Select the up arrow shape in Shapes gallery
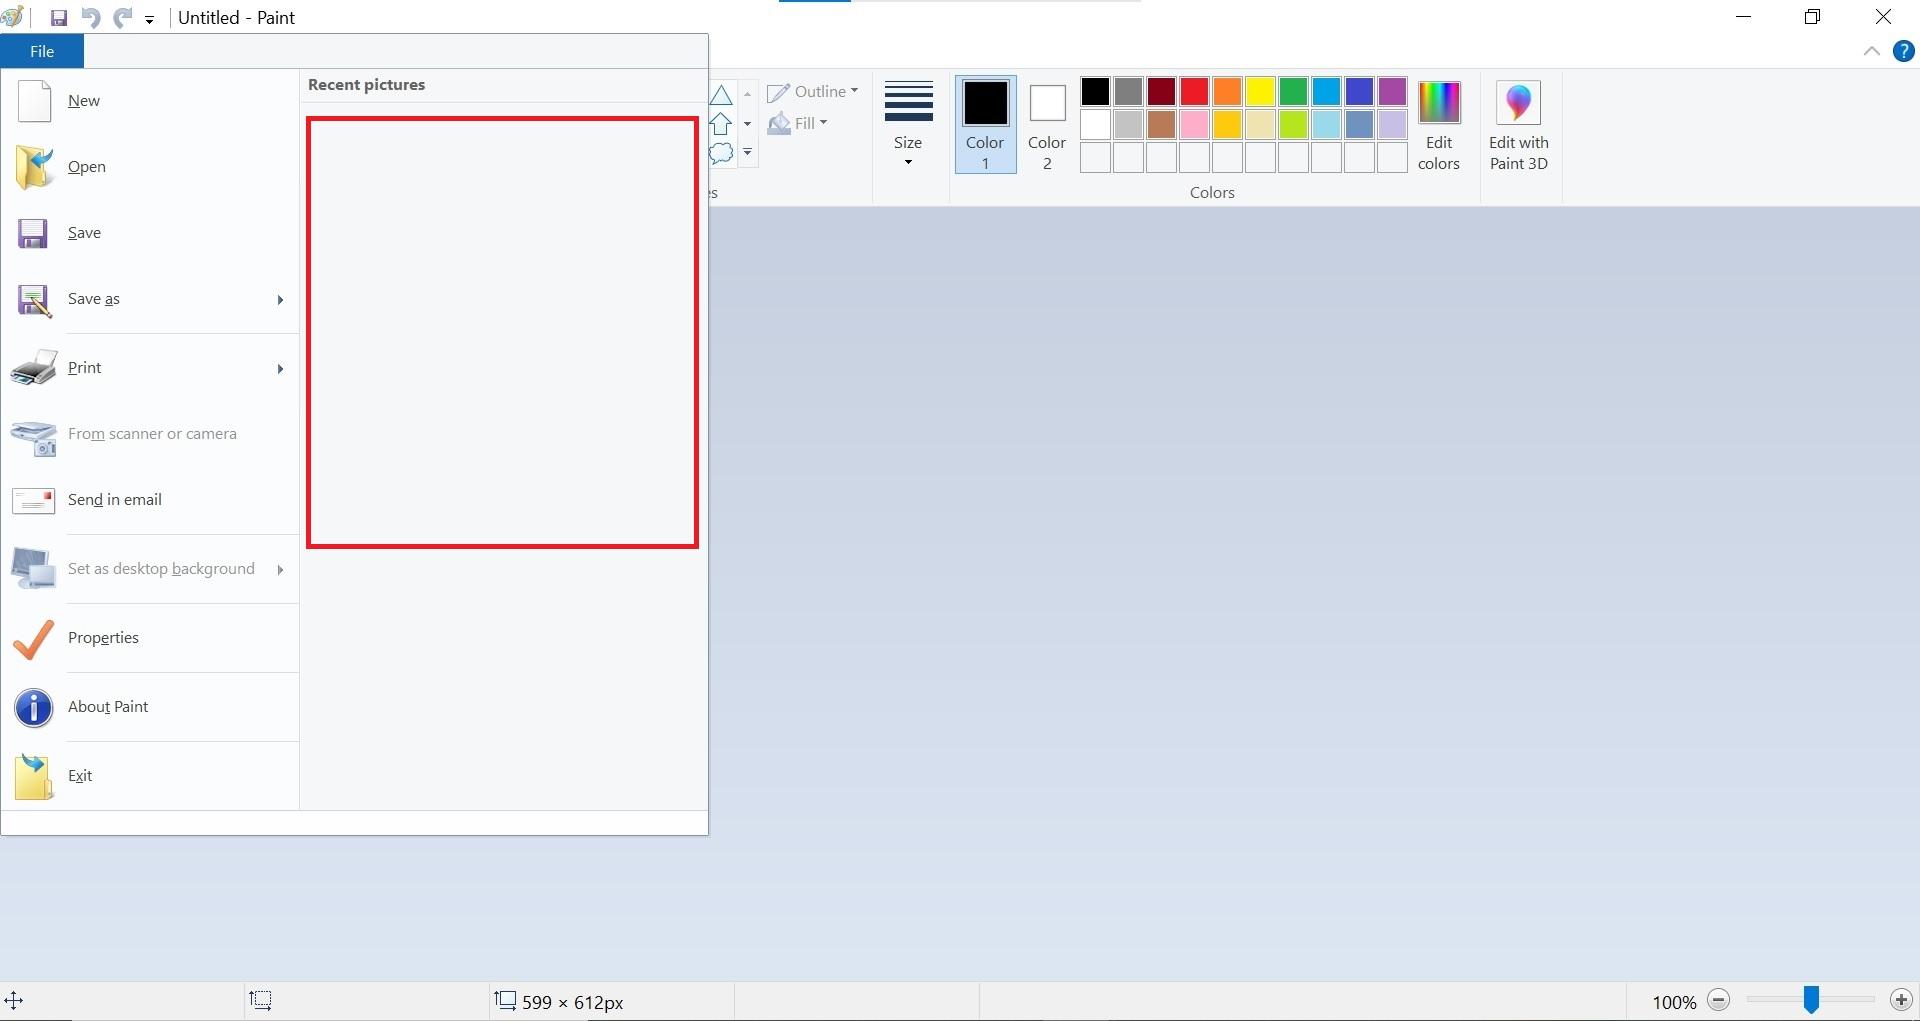1920x1021 pixels. [721, 124]
